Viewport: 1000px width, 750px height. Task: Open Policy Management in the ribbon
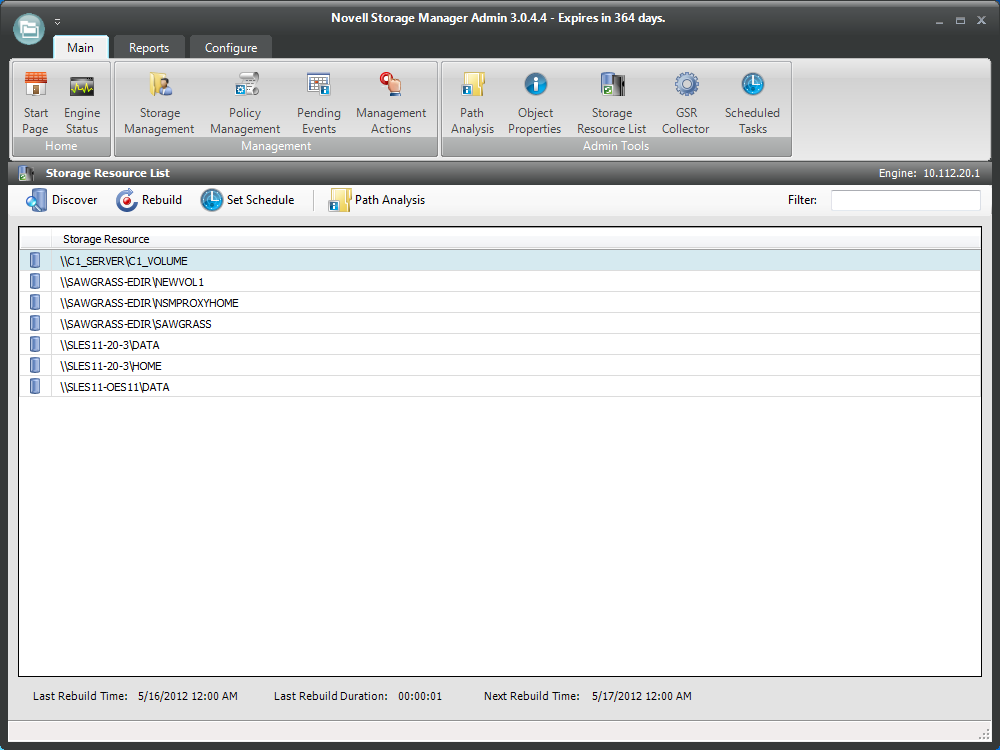pos(245,102)
